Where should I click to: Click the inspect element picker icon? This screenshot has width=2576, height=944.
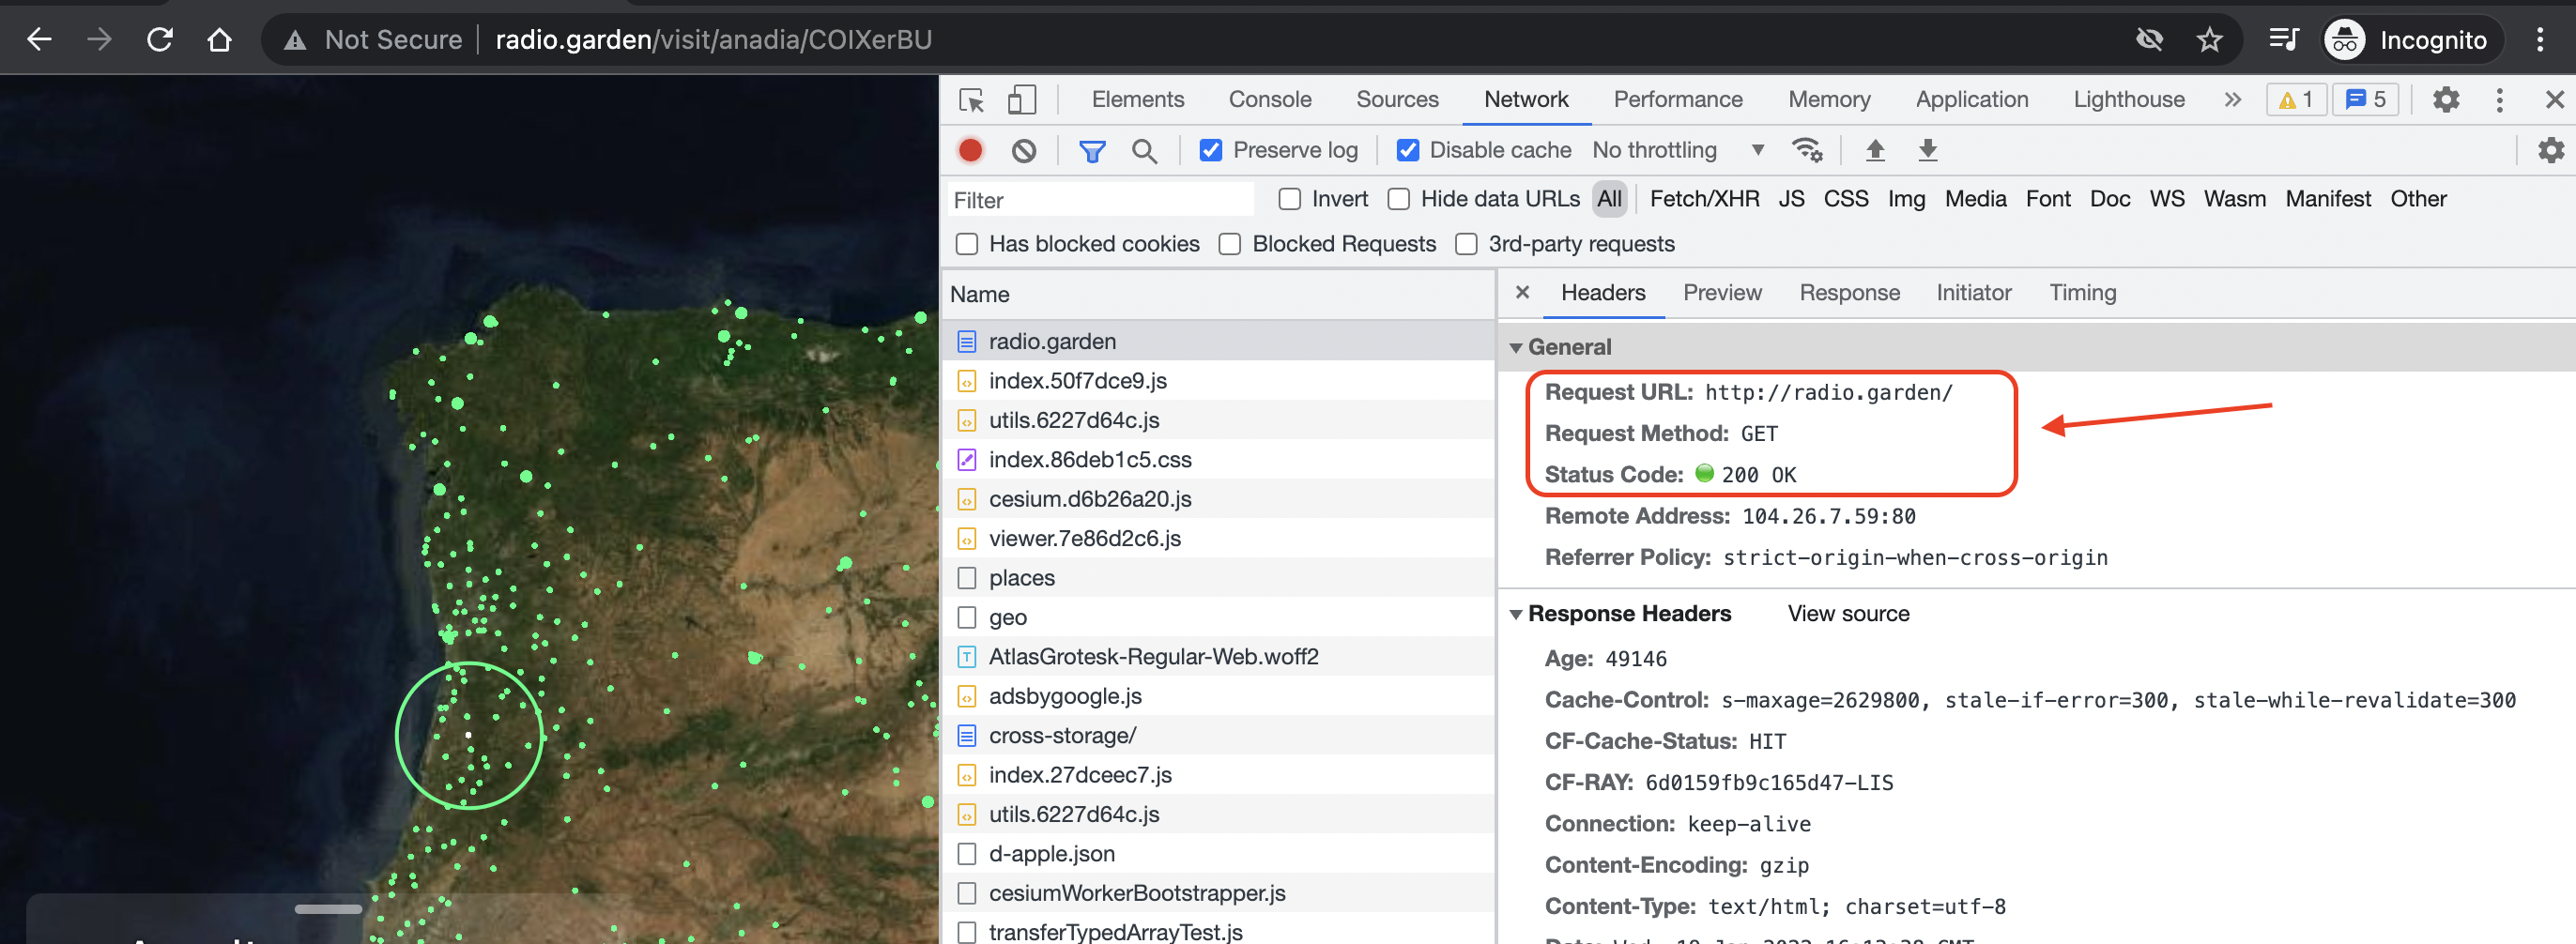click(970, 100)
